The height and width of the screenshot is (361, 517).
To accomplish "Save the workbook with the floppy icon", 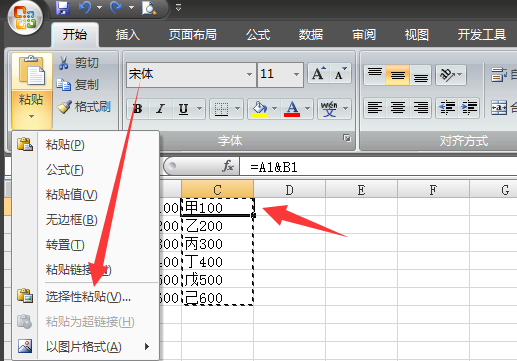I will 63,8.
